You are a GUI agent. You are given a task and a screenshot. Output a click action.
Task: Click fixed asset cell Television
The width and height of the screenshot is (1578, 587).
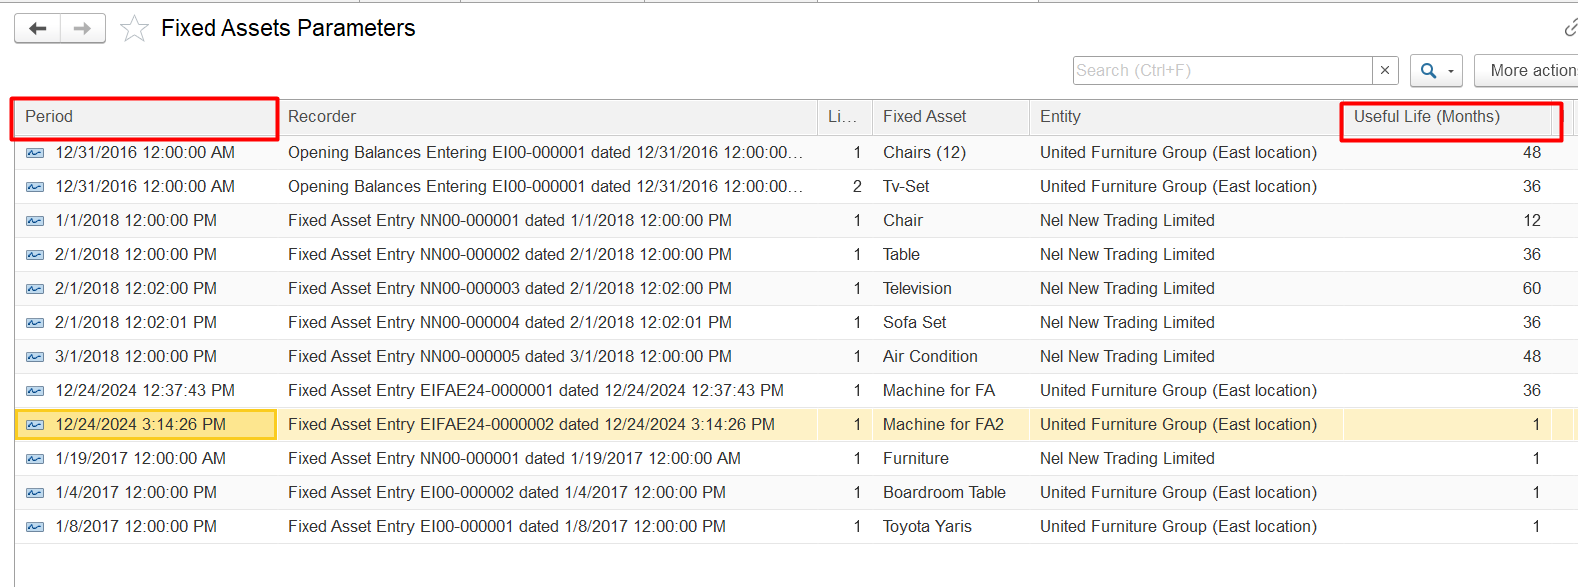click(x=917, y=289)
